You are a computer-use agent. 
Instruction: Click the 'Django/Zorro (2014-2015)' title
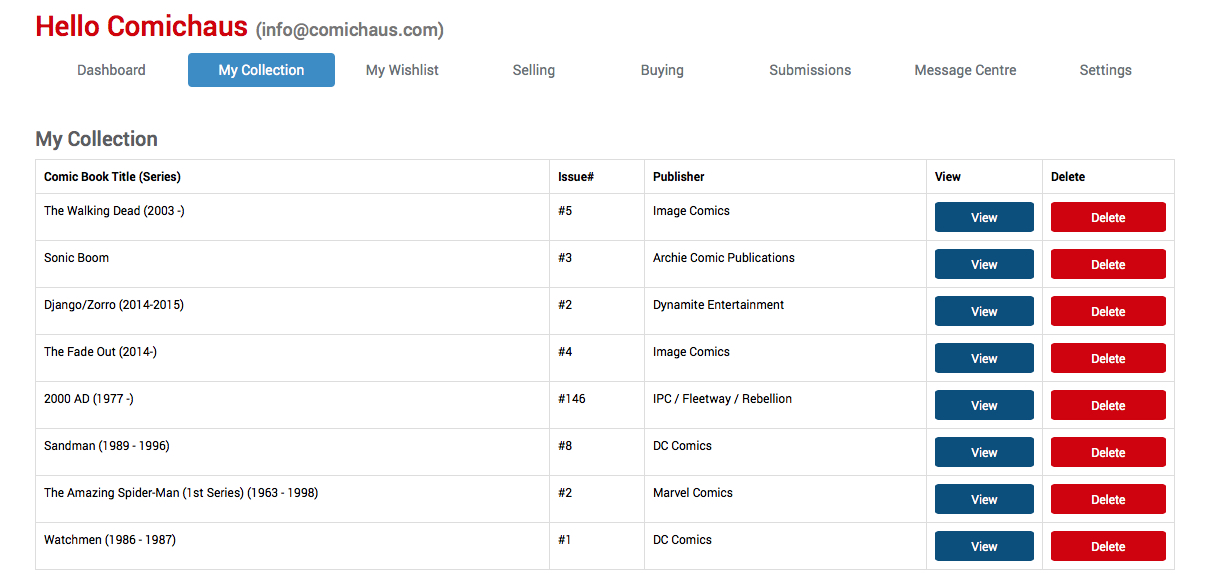click(114, 305)
